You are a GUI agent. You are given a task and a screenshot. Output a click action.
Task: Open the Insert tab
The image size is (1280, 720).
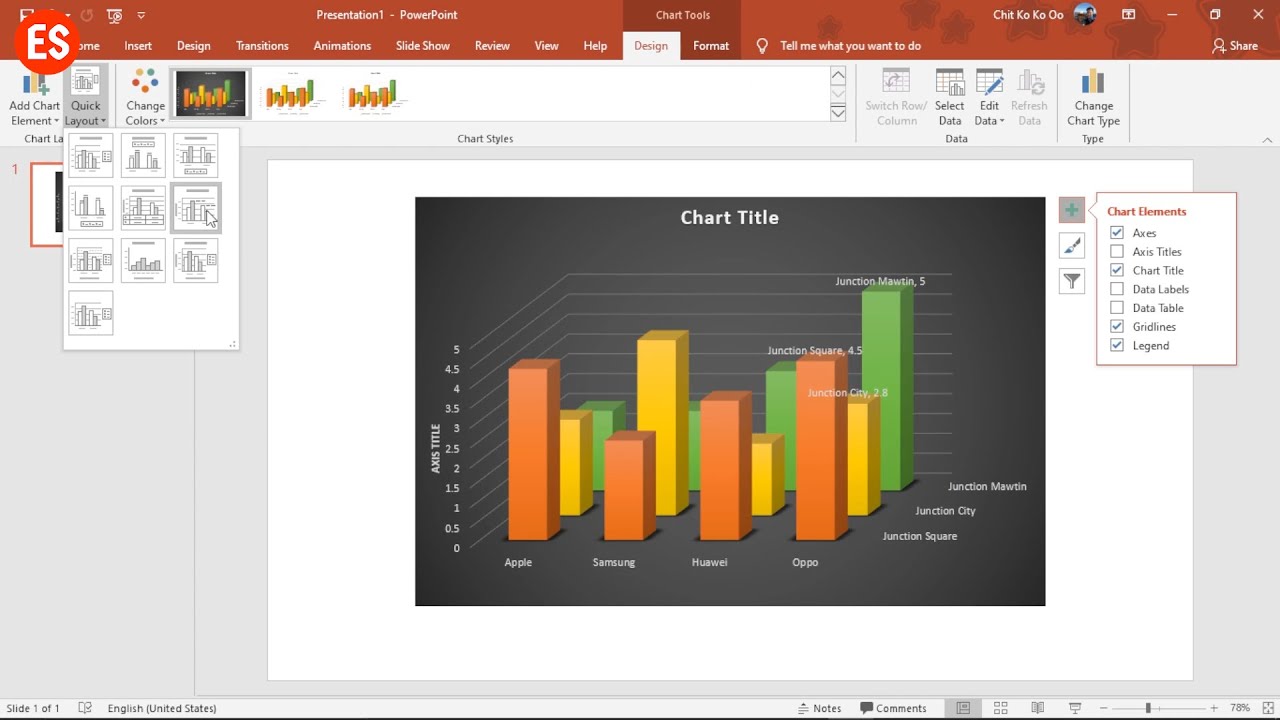click(x=138, y=46)
